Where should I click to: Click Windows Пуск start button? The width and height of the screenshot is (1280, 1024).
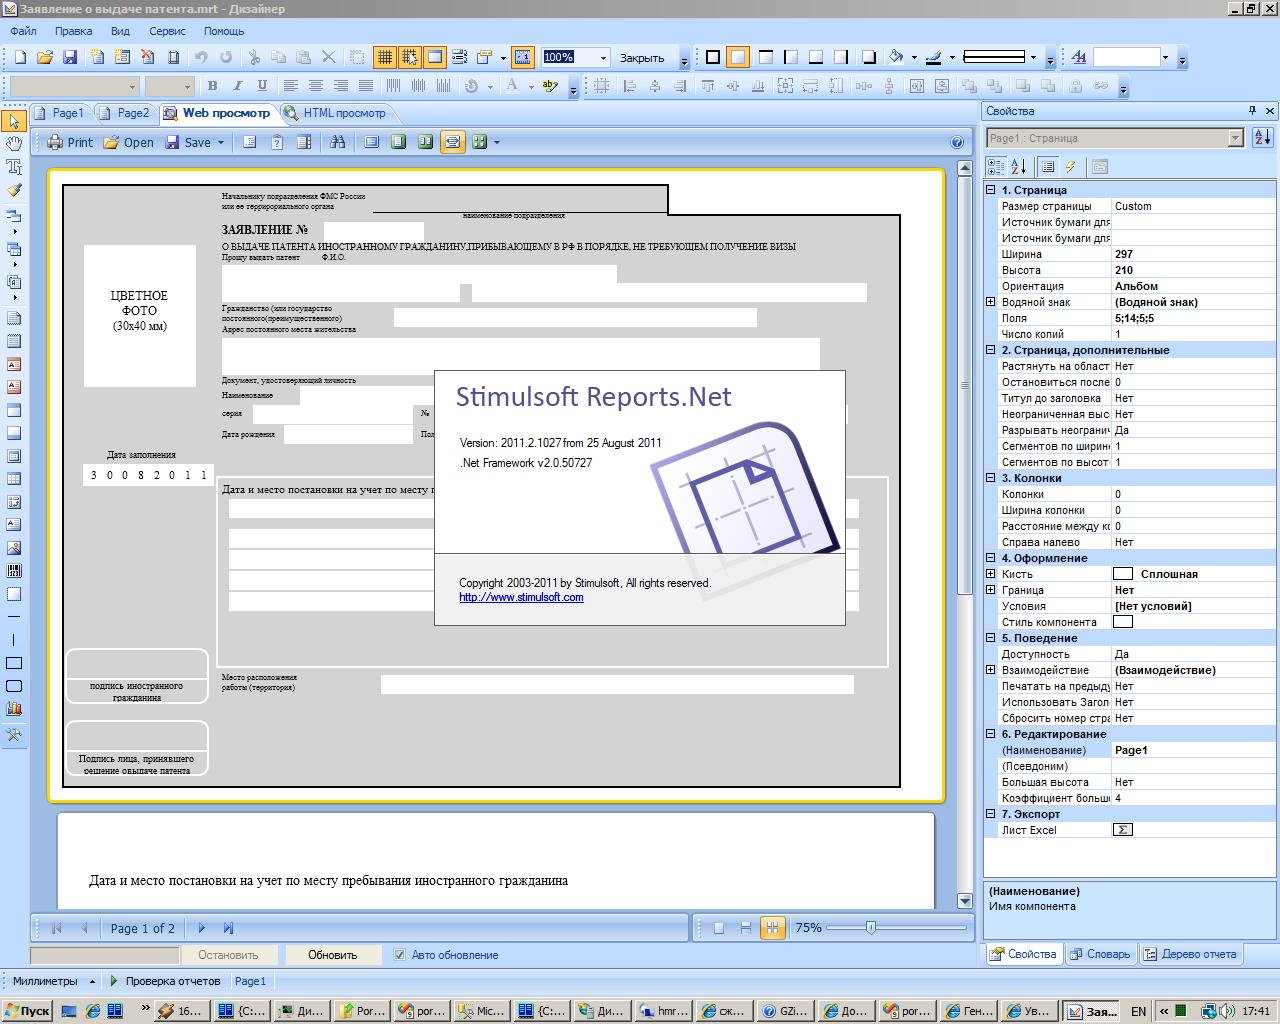pos(27,1011)
